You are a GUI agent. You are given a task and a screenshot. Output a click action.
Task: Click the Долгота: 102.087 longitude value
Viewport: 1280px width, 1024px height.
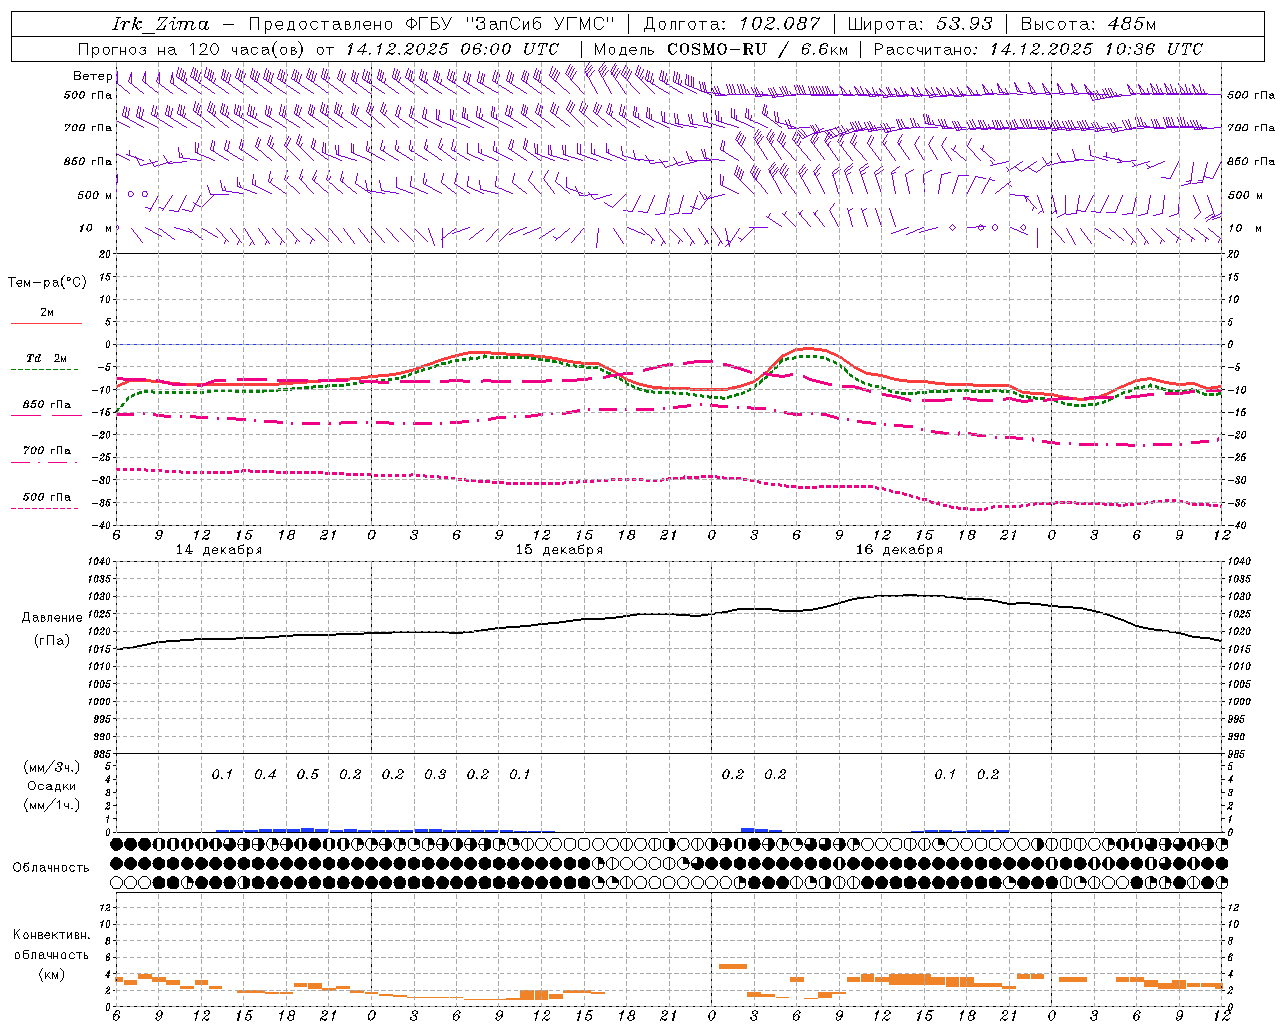(x=731, y=24)
